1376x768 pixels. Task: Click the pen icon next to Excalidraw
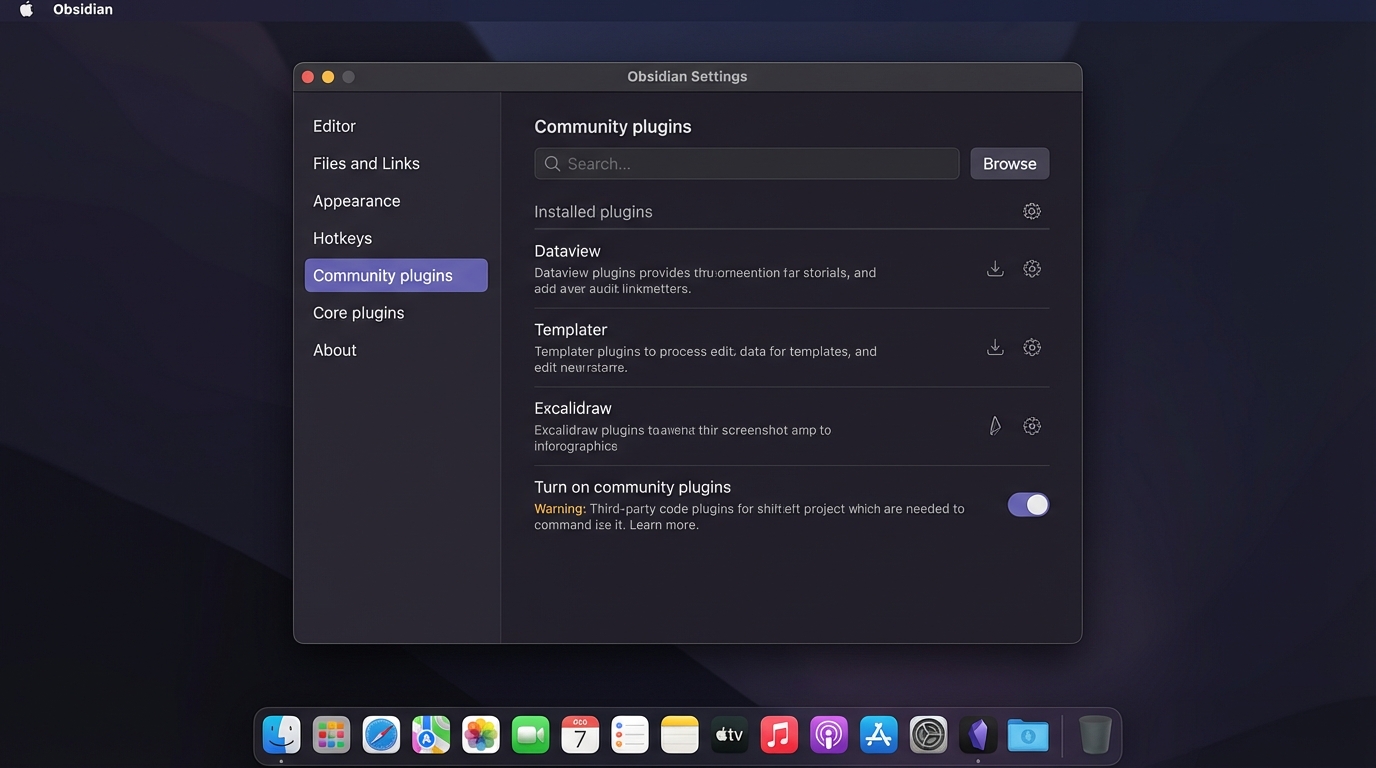pyautogui.click(x=994, y=425)
